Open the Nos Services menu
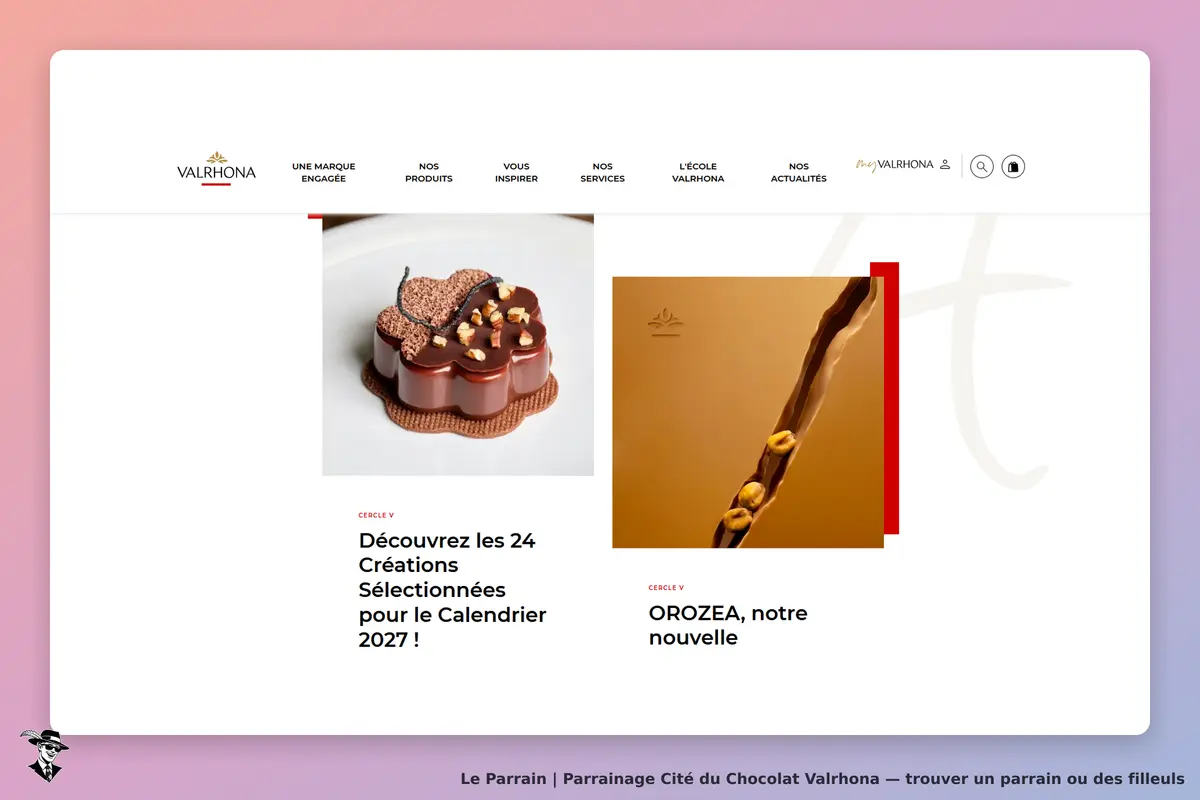This screenshot has height=800, width=1200. click(603, 172)
